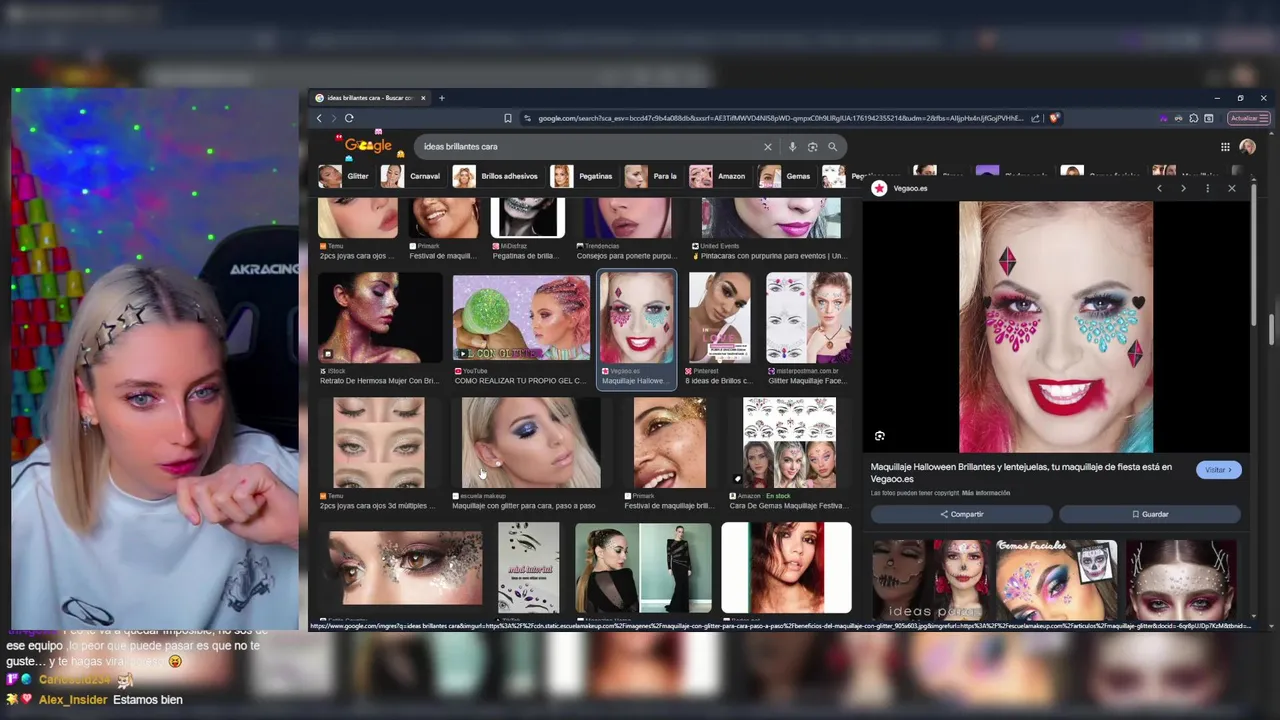Click the Google Halloween doodle logo

click(367, 145)
